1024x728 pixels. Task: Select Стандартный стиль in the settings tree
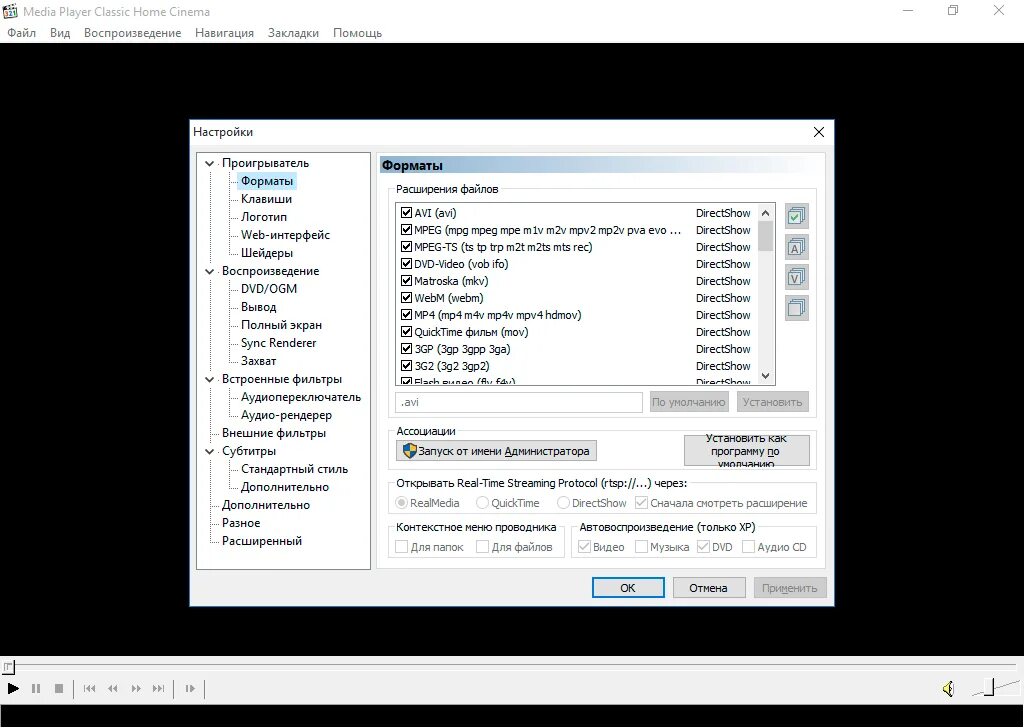point(295,469)
